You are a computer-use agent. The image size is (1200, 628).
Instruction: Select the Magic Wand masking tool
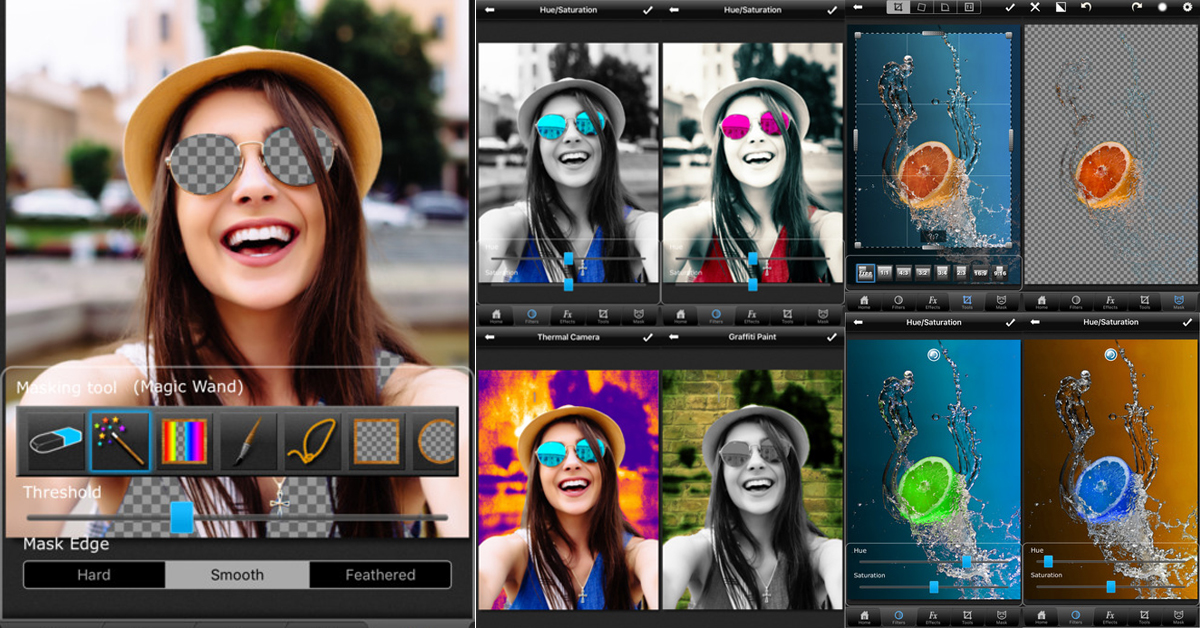click(120, 440)
